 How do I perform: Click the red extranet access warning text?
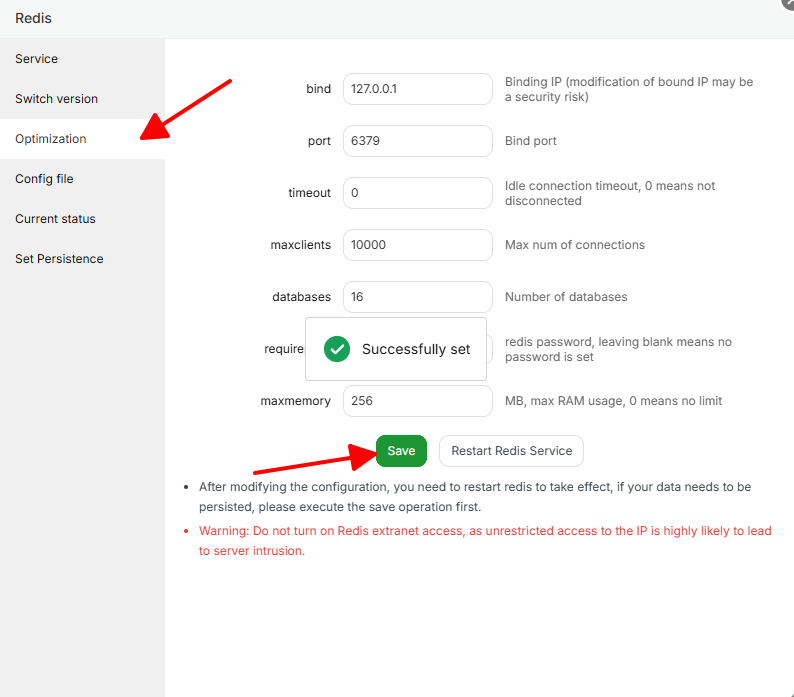pyautogui.click(x=484, y=541)
